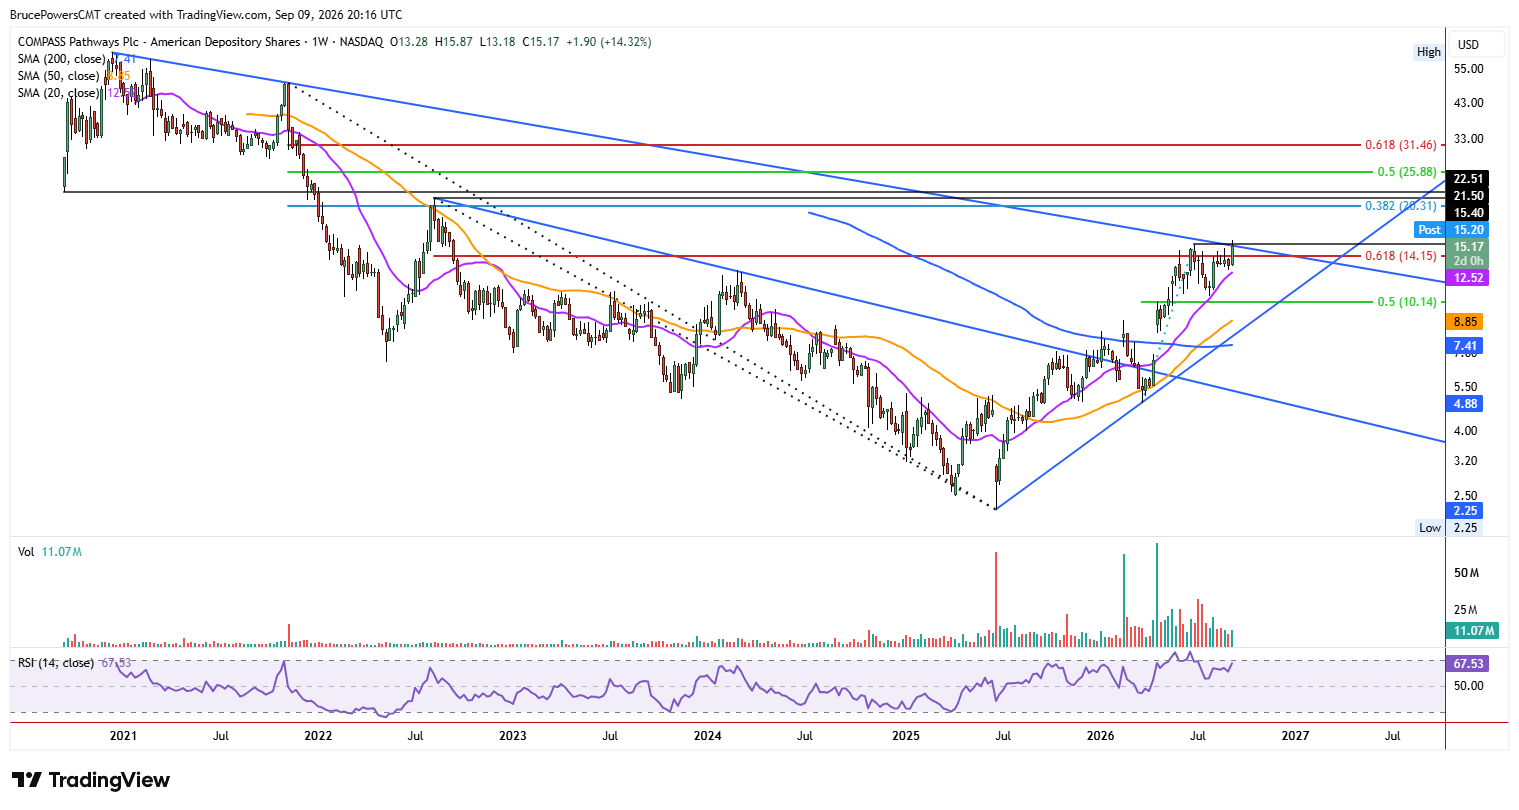The height and width of the screenshot is (810, 1519).
Task: Click the 0.5 (10.14) Fibonacci label
Action: pyautogui.click(x=1406, y=302)
